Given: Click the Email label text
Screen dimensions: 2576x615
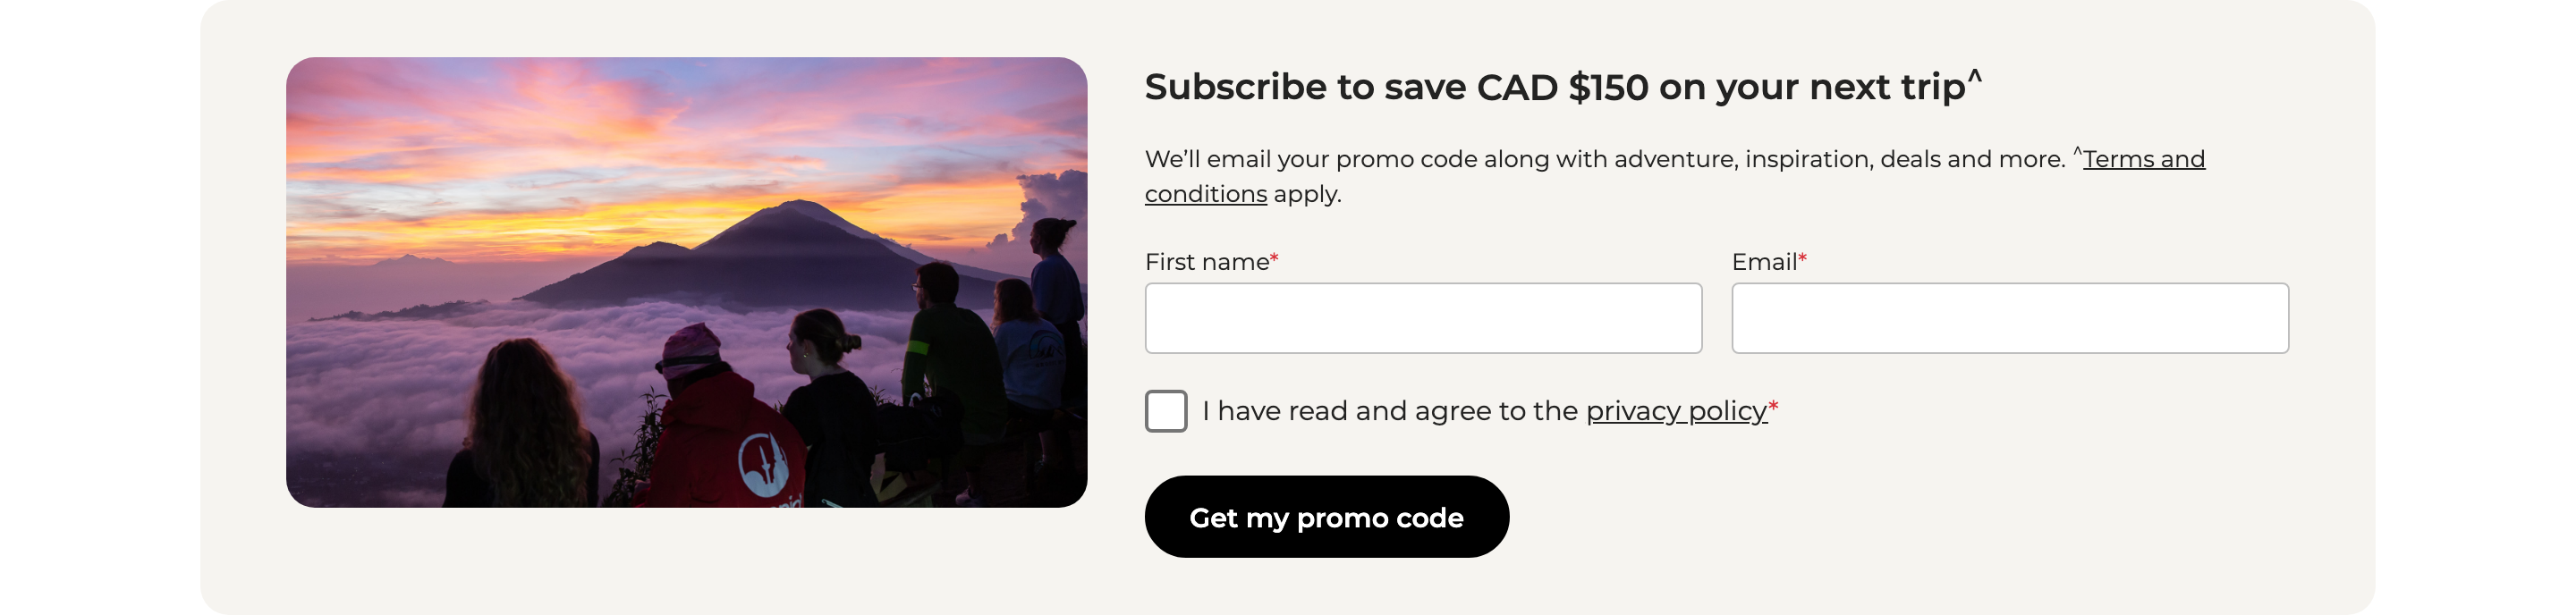Looking at the screenshot, I should tap(1764, 262).
